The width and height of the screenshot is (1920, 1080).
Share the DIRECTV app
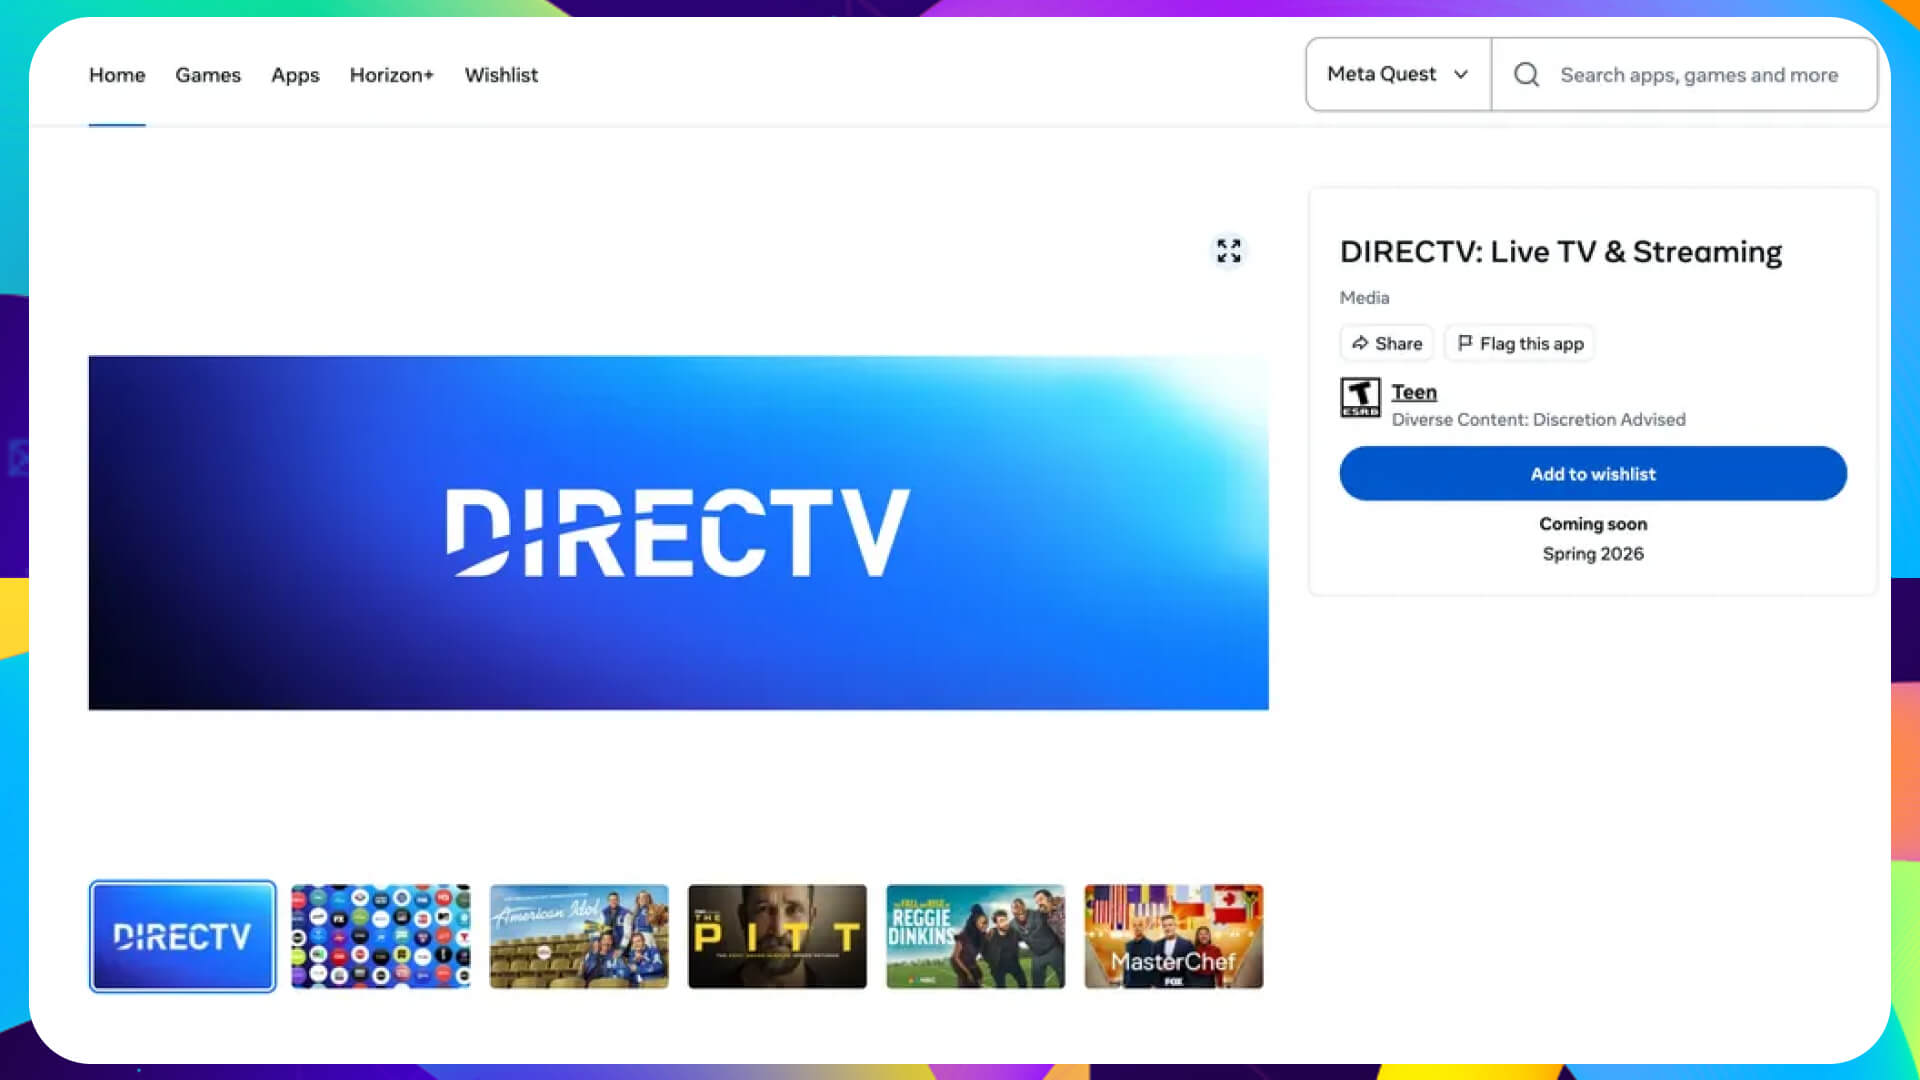(1387, 344)
